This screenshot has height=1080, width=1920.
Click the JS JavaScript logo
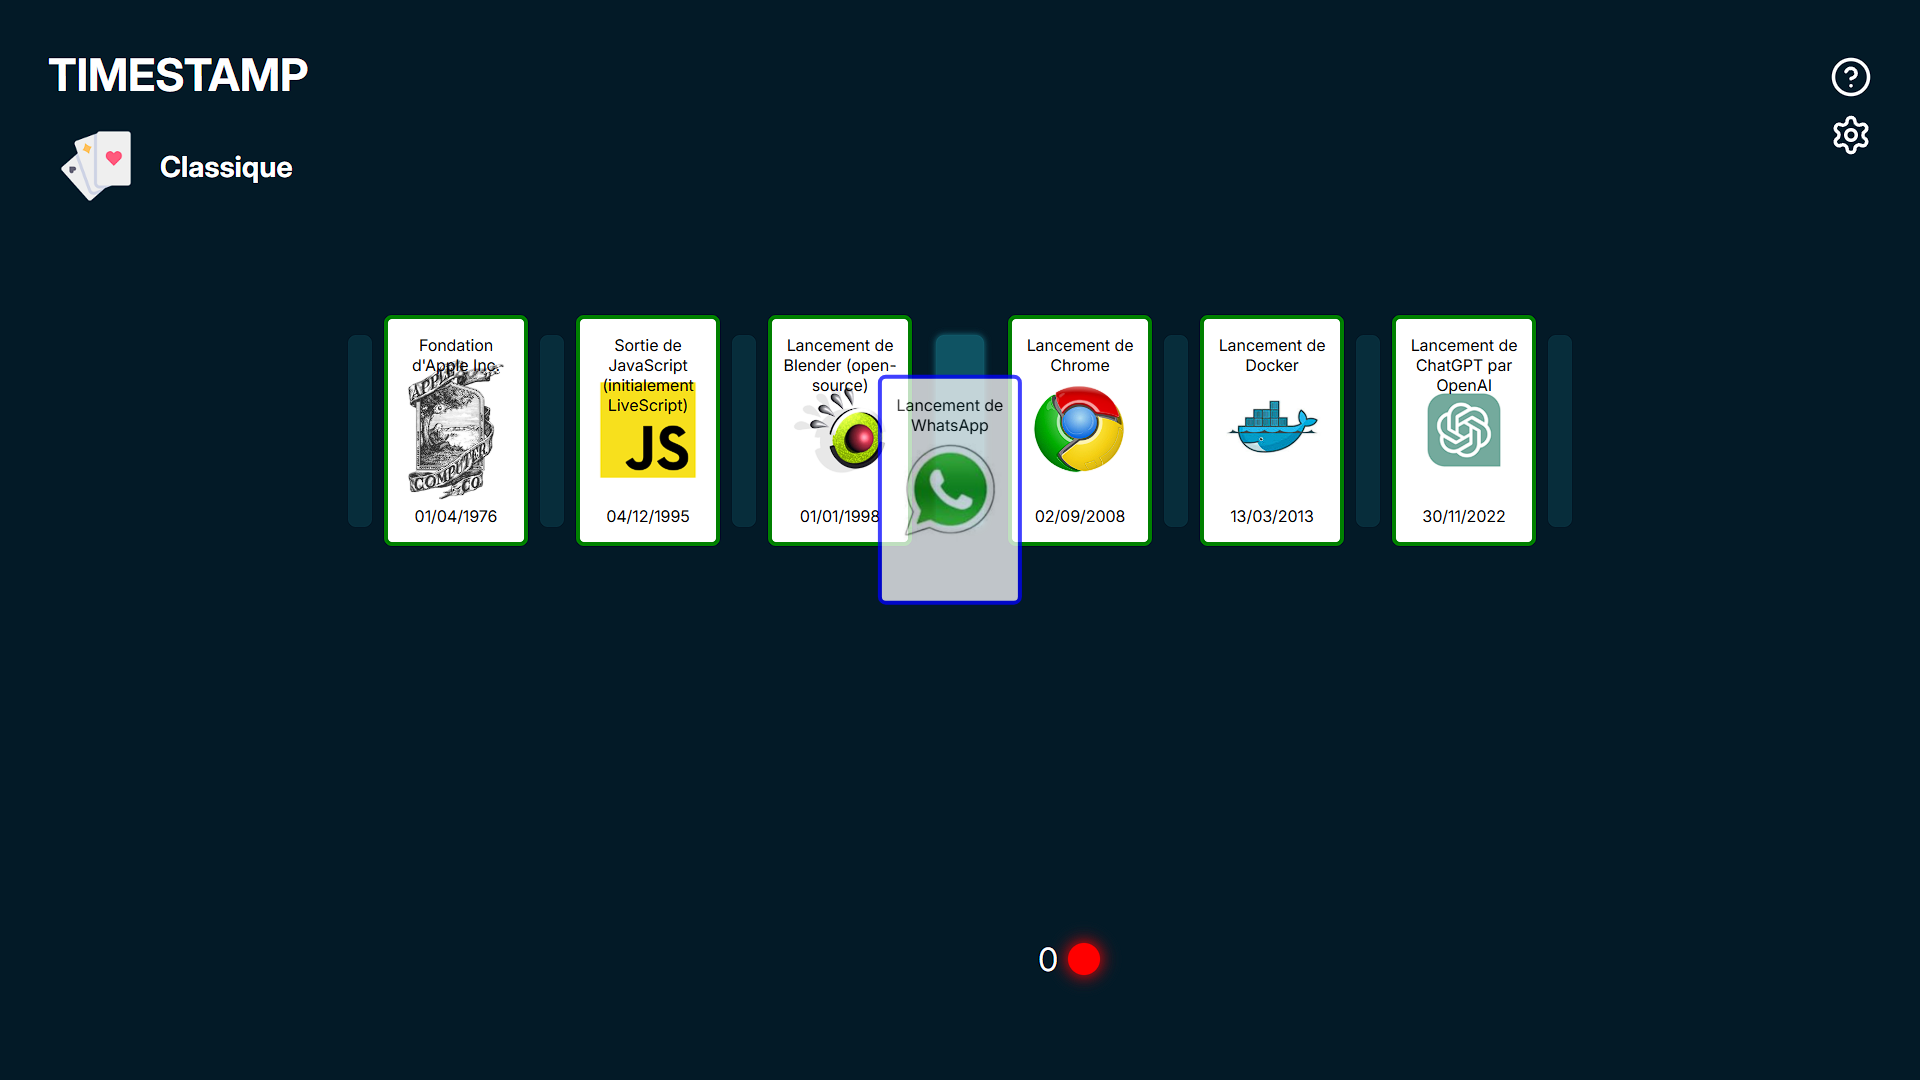click(x=648, y=440)
